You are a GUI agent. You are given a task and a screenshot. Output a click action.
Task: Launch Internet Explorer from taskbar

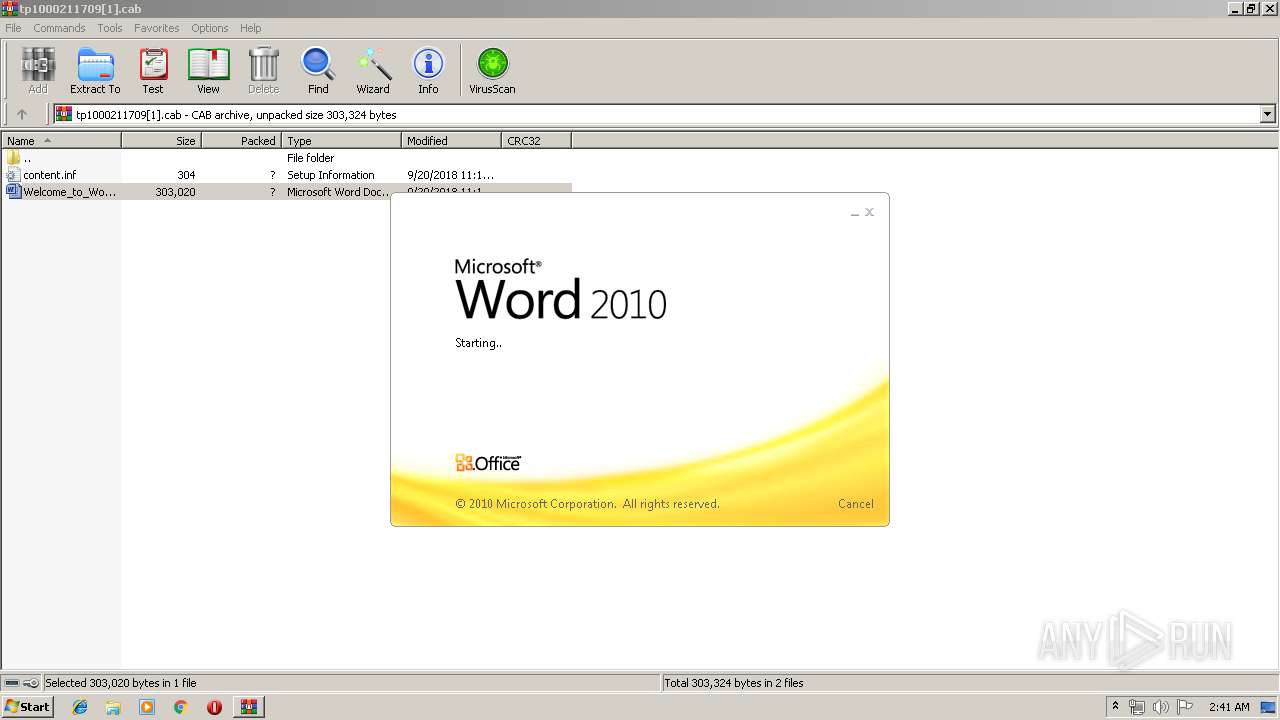click(x=80, y=707)
